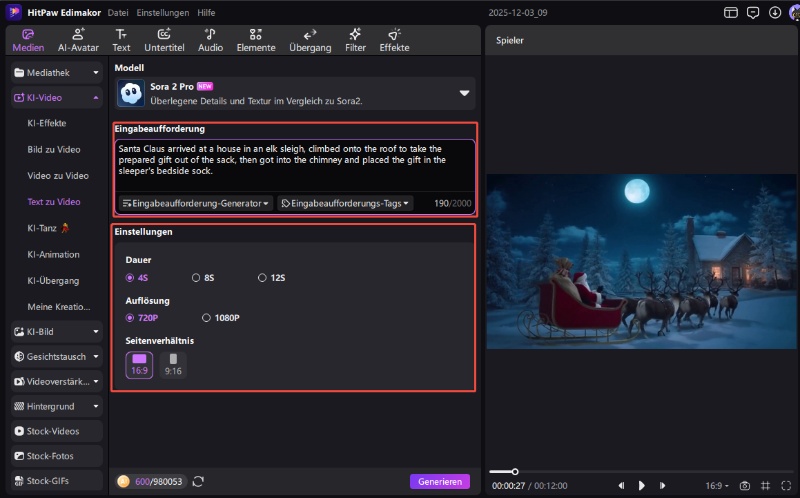Viewport: 800px width, 498px height.
Task: Select 4S duration
Action: click(137, 278)
